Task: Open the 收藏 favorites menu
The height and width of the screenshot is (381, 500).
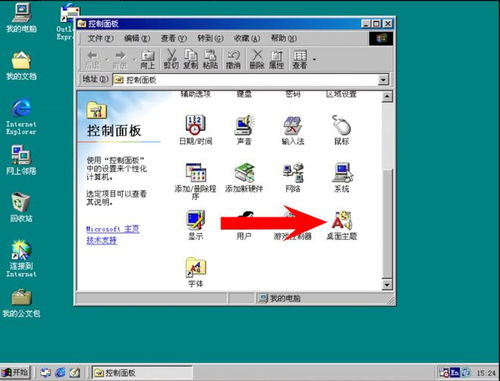Action: (x=247, y=38)
